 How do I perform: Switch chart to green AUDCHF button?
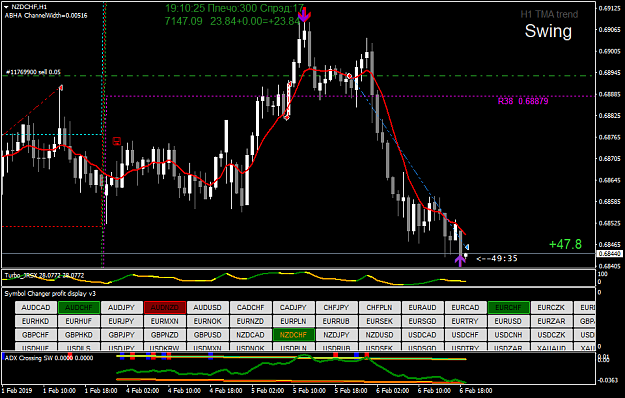point(79,308)
